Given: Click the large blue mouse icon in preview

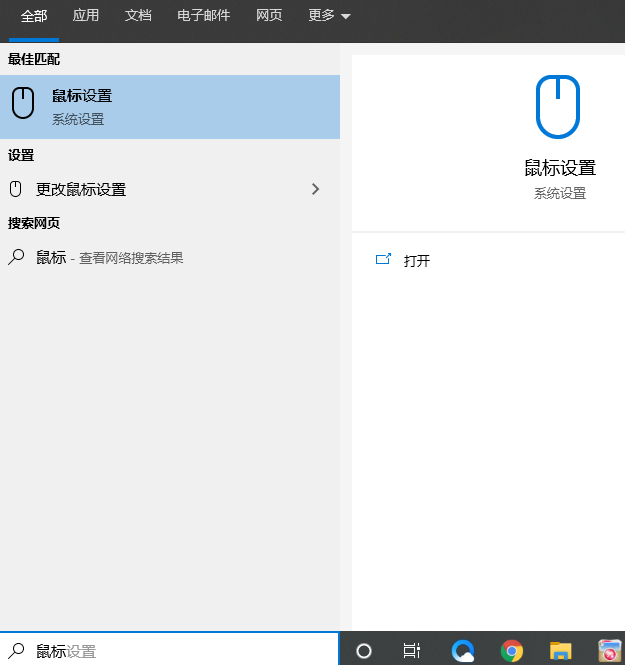Looking at the screenshot, I should [x=557, y=107].
